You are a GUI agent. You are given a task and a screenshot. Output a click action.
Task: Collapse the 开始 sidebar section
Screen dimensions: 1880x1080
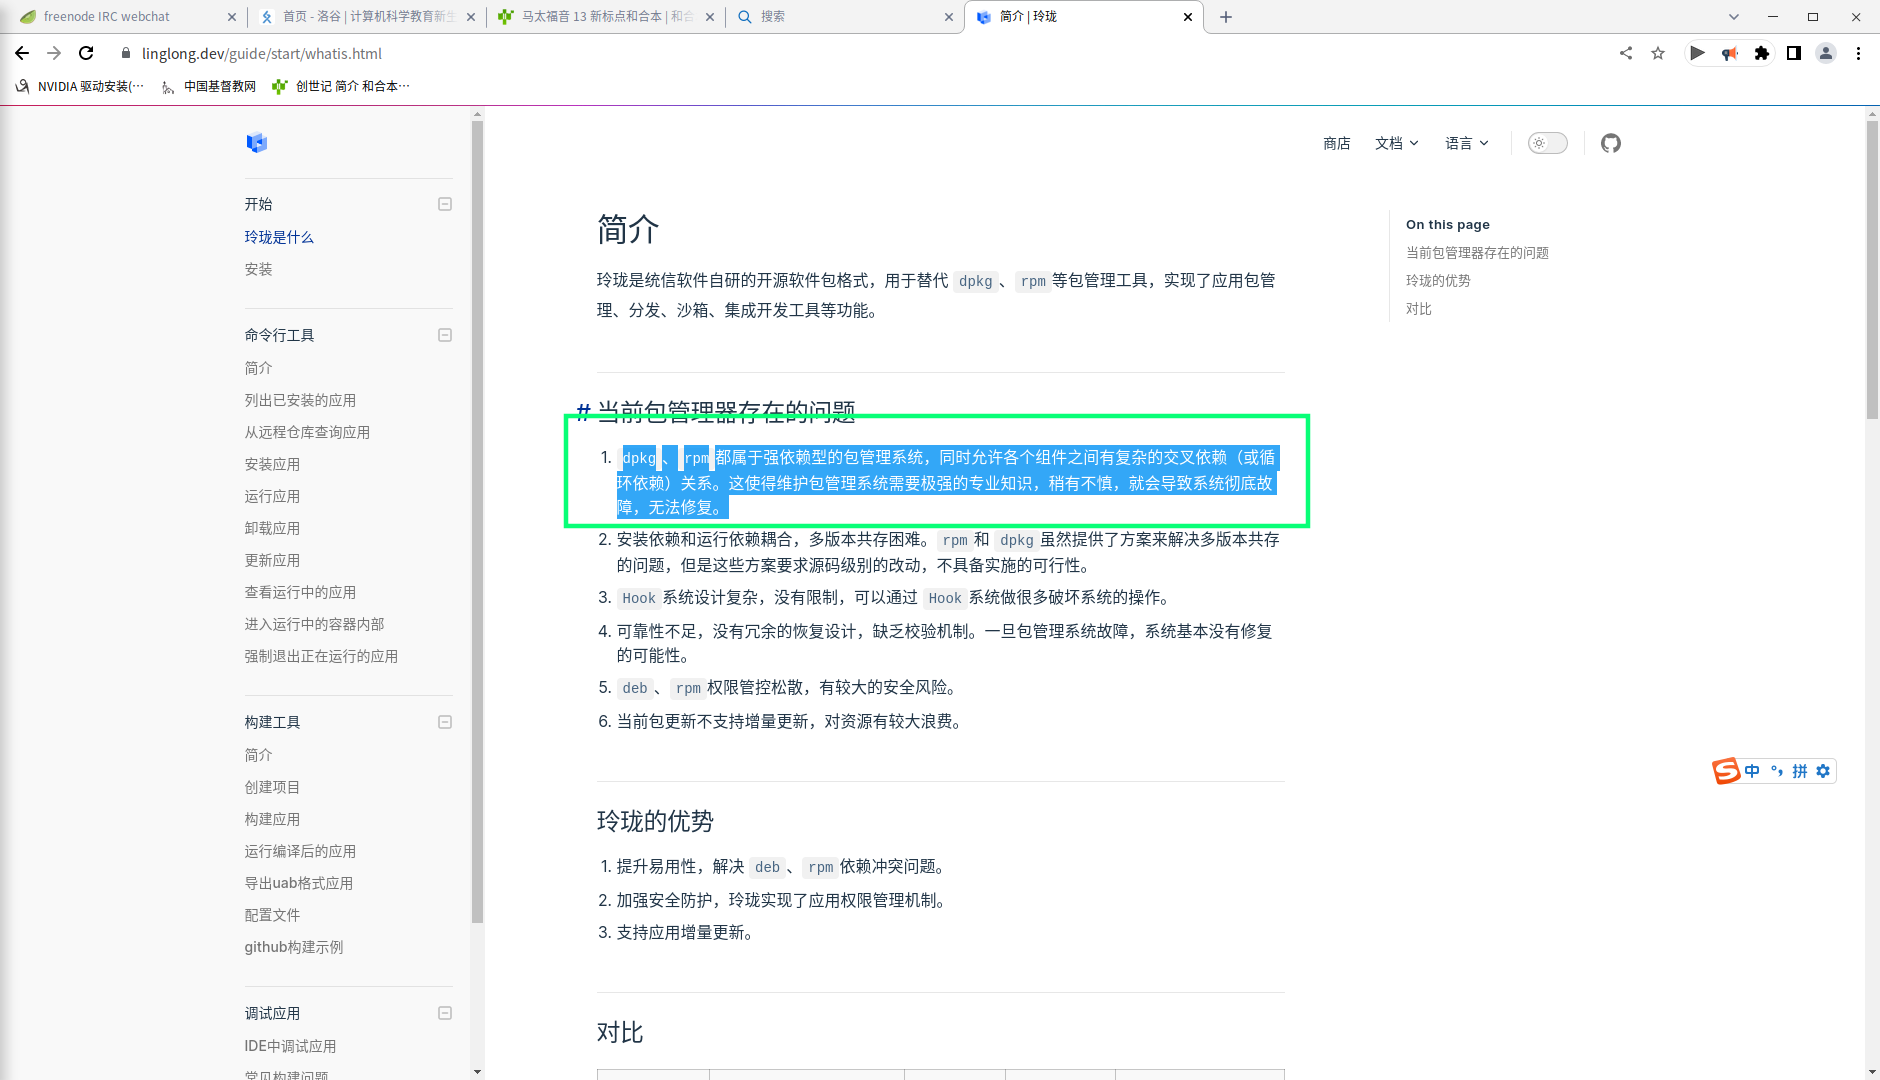pos(445,204)
